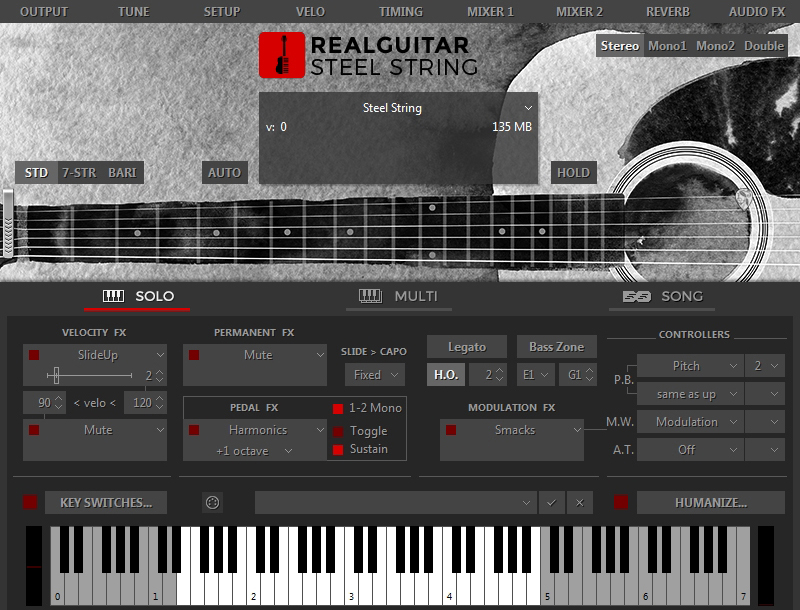Open the SETUP tab
Viewport: 800px width, 610px height.
pyautogui.click(x=222, y=12)
